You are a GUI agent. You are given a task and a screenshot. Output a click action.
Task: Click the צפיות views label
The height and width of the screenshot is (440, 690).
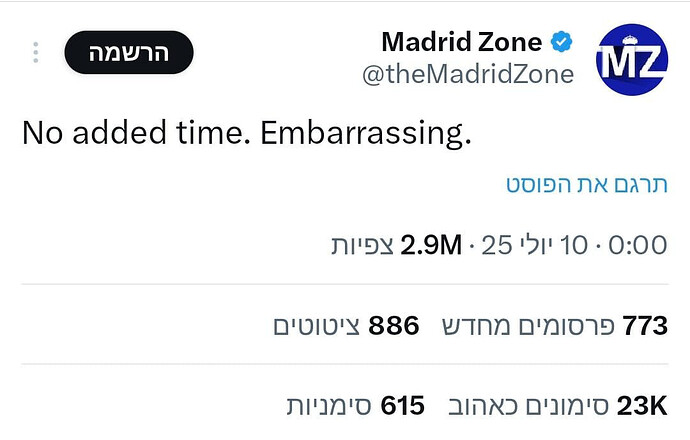363,245
